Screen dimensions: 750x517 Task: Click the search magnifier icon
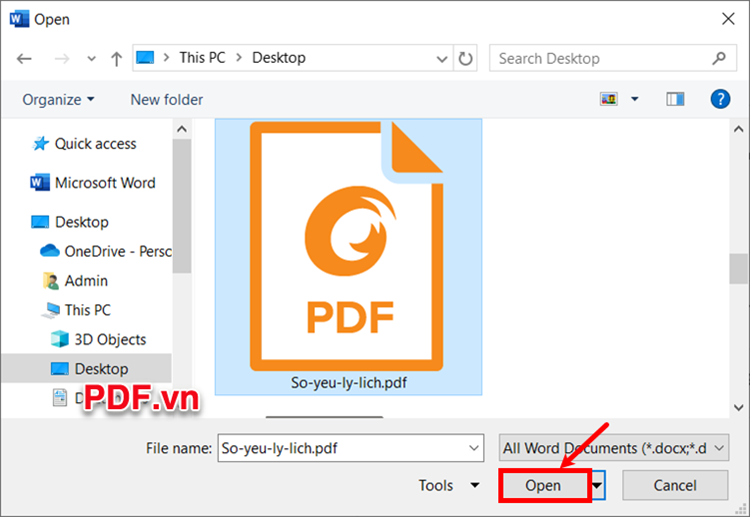[719, 58]
